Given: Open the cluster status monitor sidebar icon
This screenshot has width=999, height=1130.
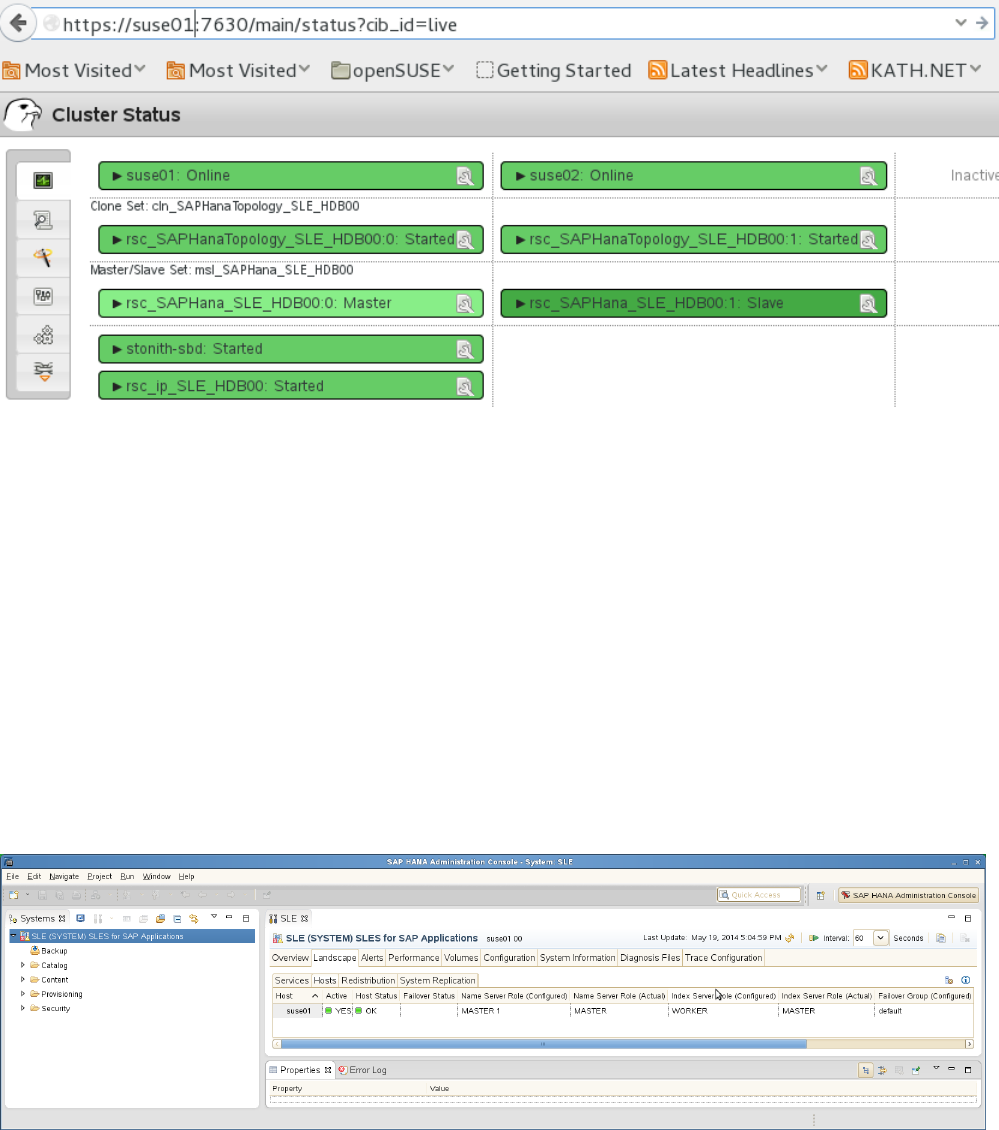Looking at the screenshot, I should (43, 180).
